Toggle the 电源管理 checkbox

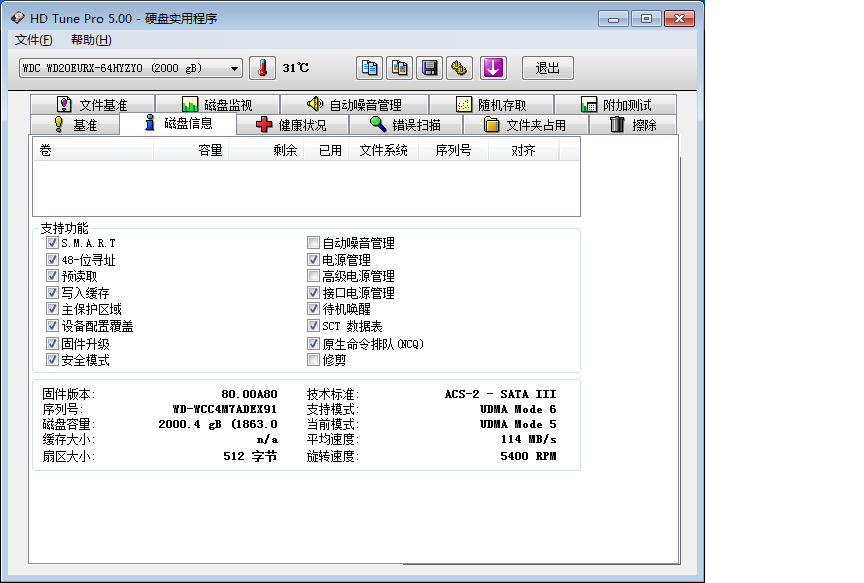point(314,260)
